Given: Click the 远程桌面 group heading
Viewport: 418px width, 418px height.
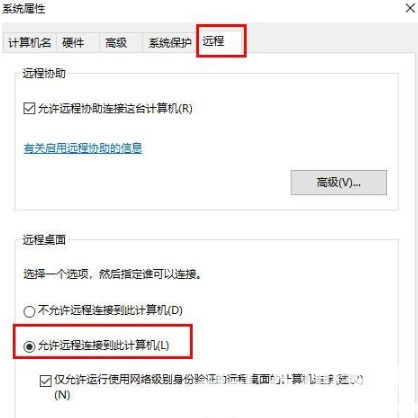Looking at the screenshot, I should pos(44,240).
